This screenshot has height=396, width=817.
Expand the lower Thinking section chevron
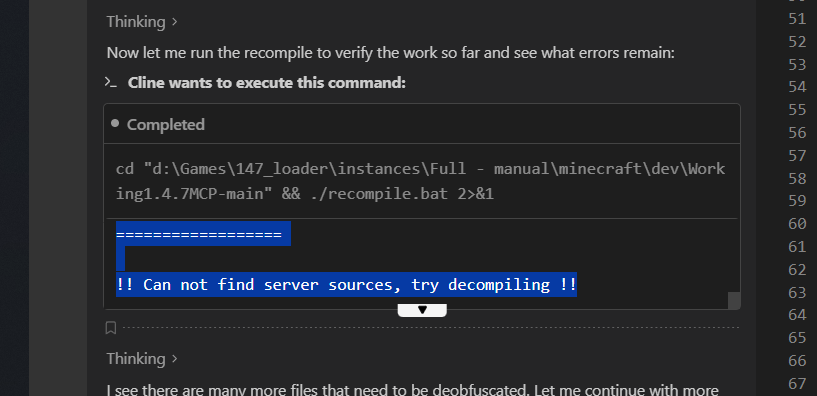coord(175,359)
